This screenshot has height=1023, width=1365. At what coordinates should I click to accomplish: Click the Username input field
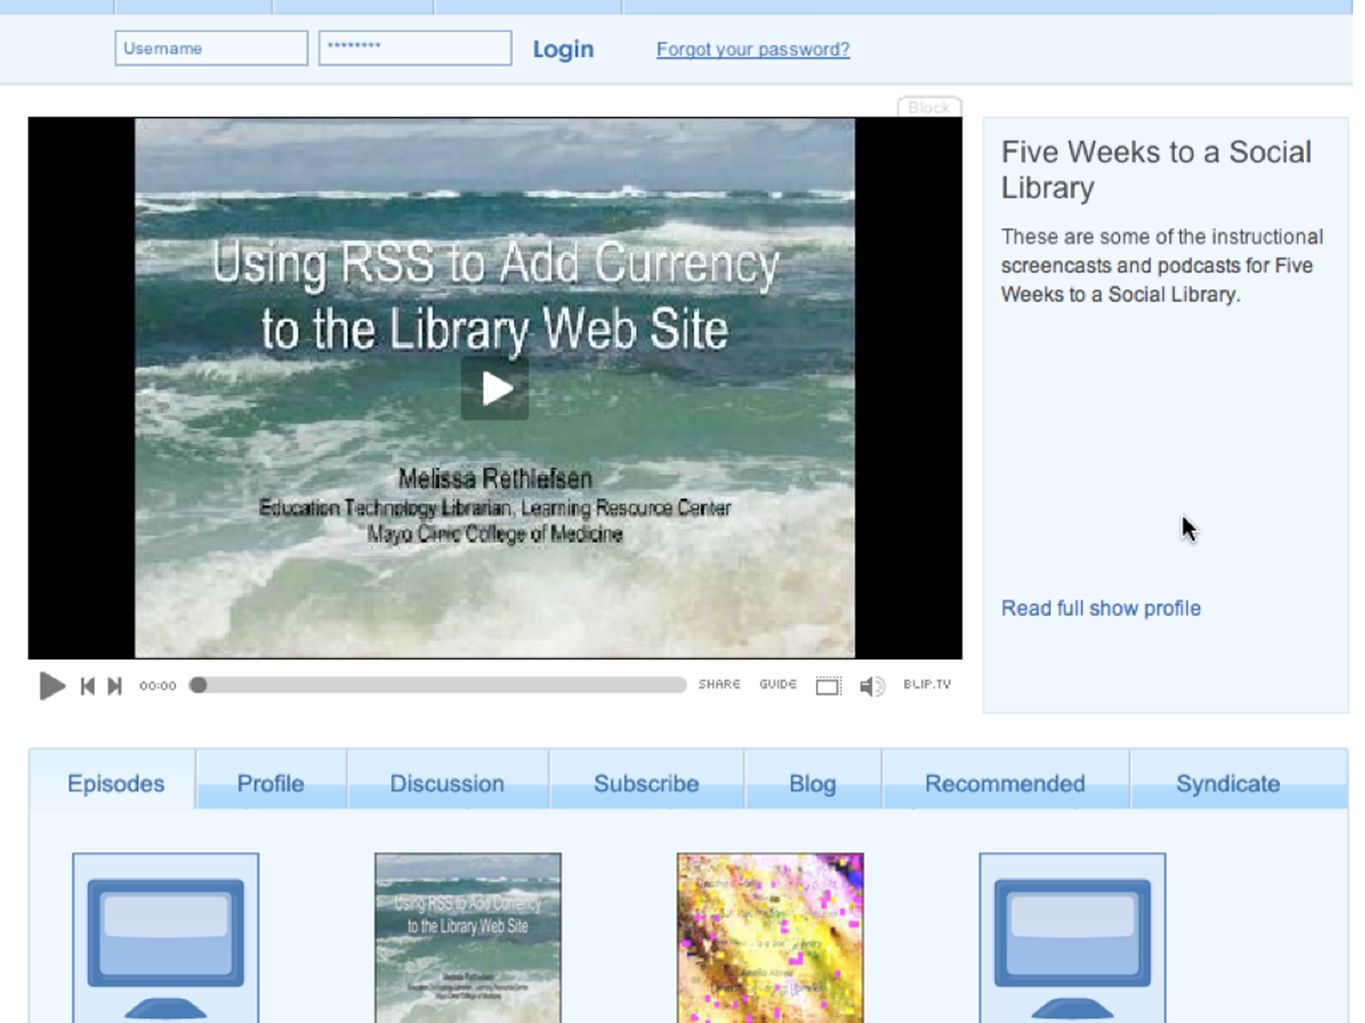(211, 48)
